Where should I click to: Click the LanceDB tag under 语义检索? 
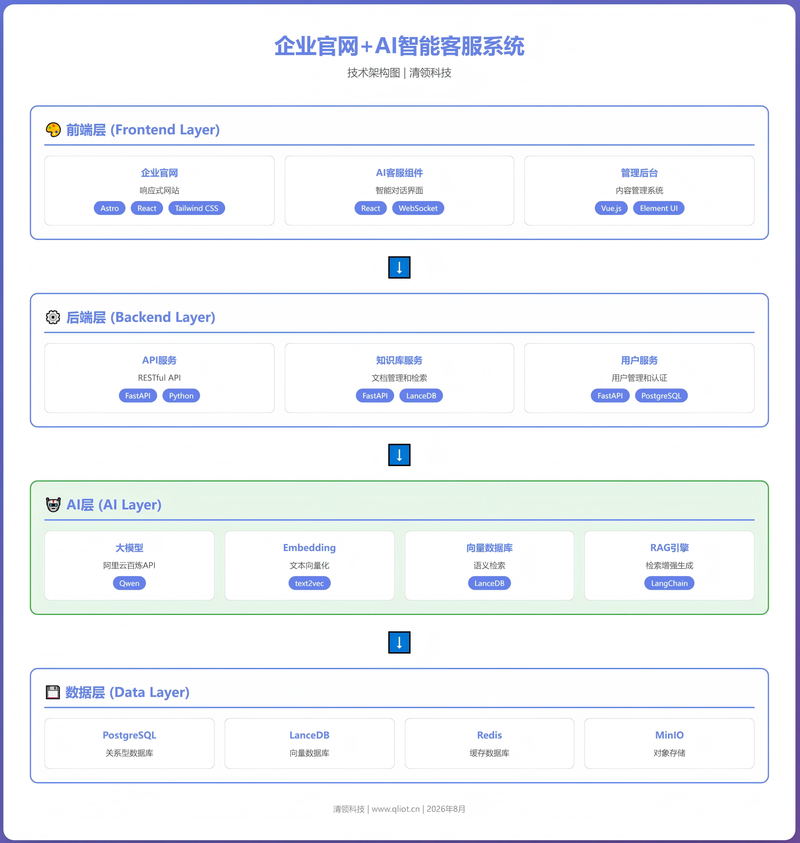click(x=489, y=583)
